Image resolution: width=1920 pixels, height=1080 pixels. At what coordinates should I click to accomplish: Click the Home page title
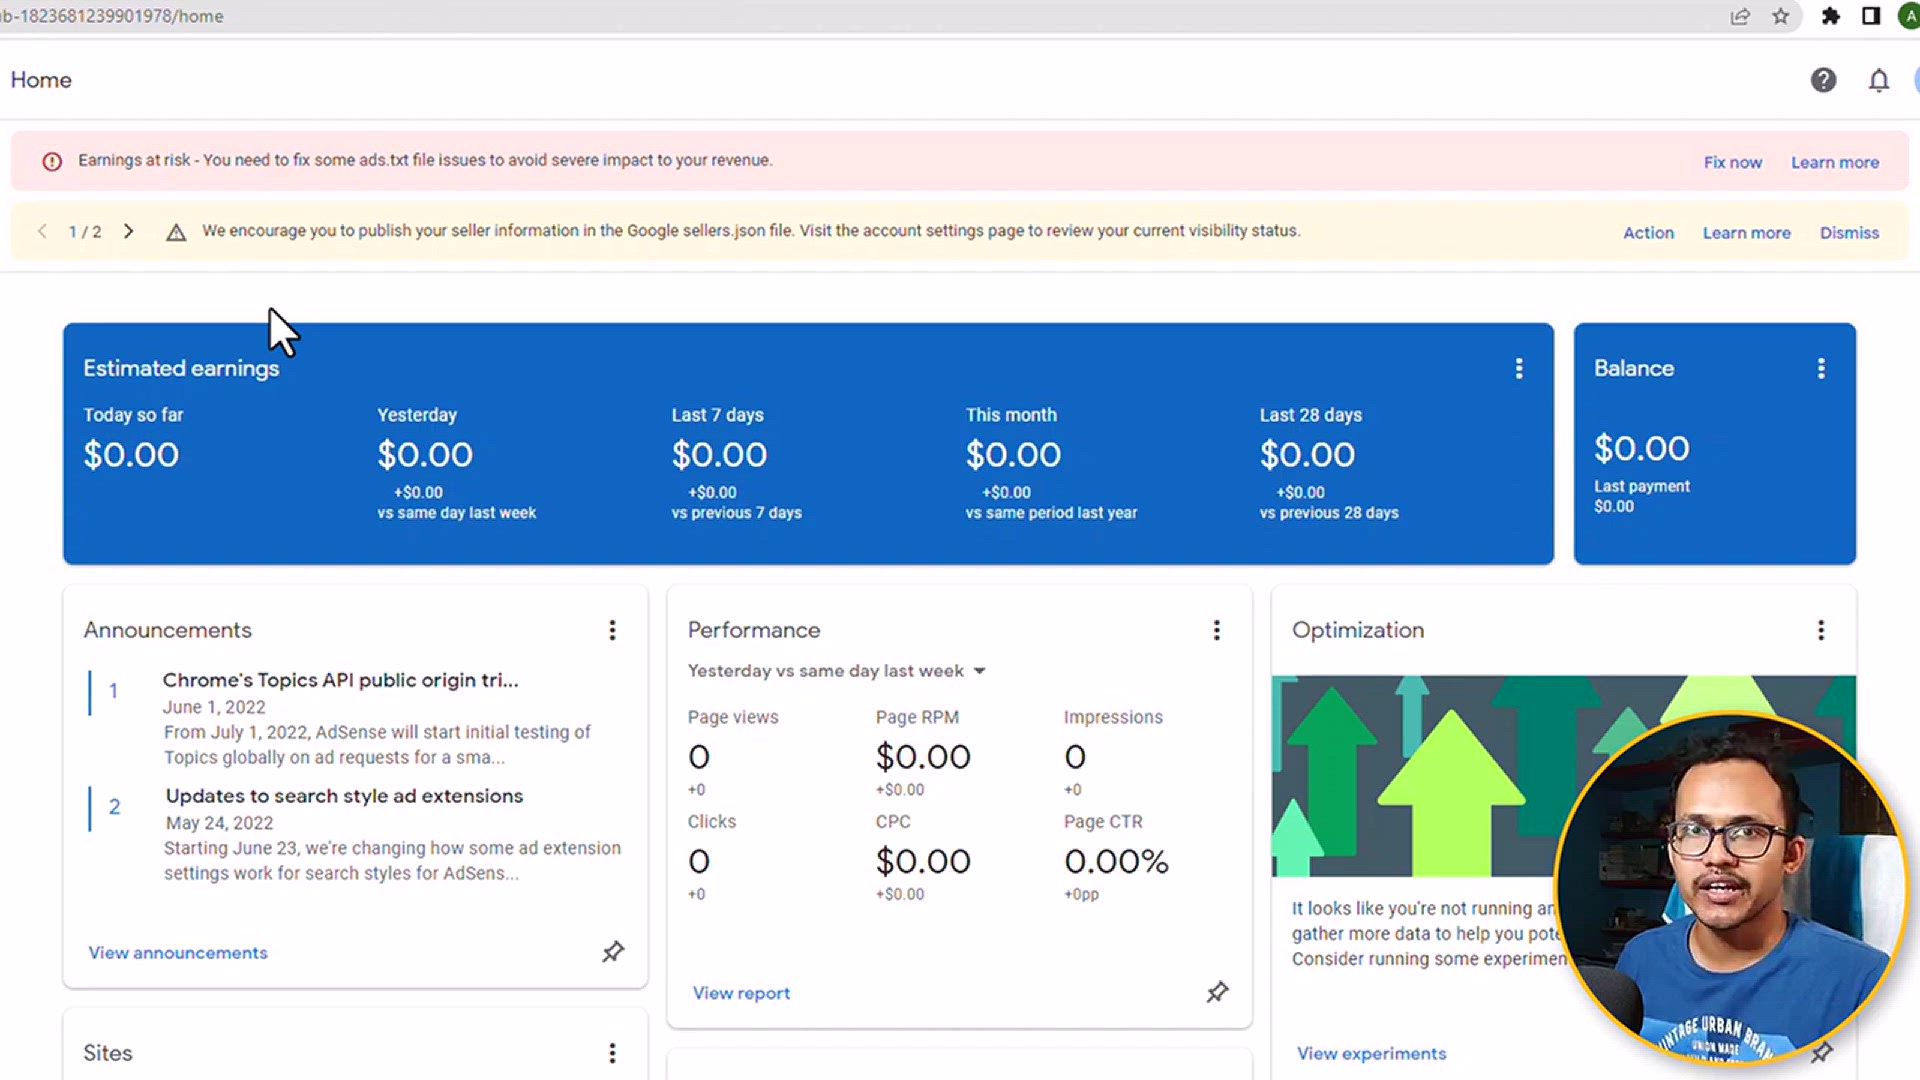tap(41, 80)
